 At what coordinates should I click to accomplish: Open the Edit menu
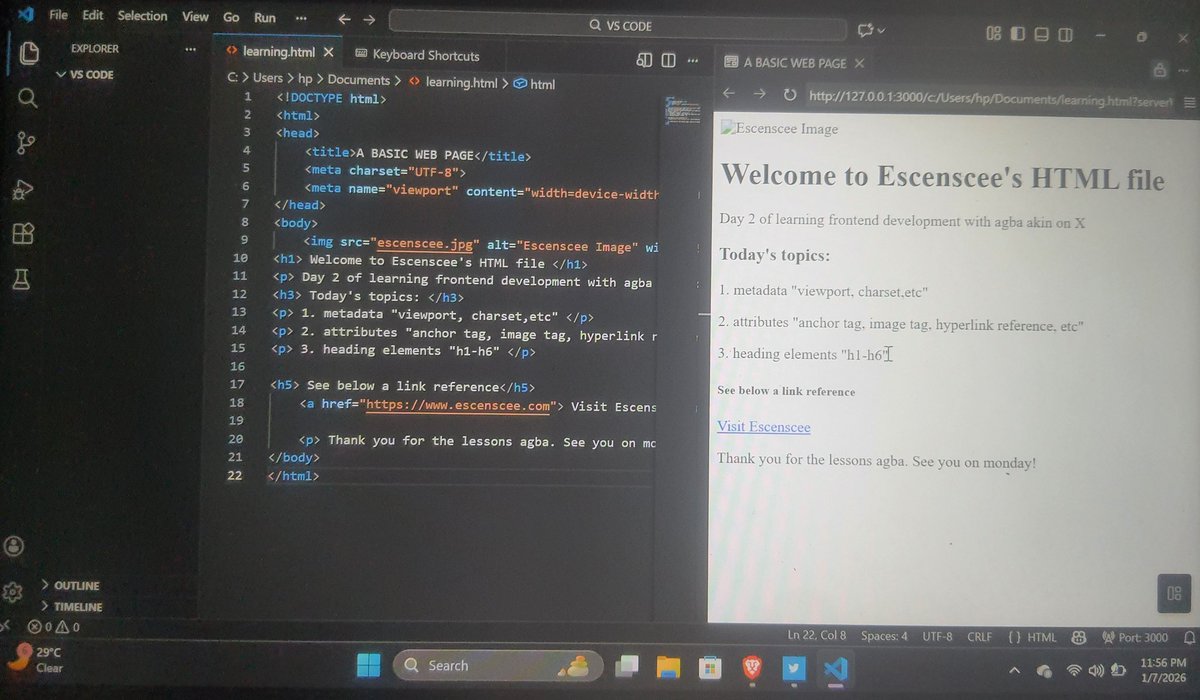pyautogui.click(x=93, y=15)
